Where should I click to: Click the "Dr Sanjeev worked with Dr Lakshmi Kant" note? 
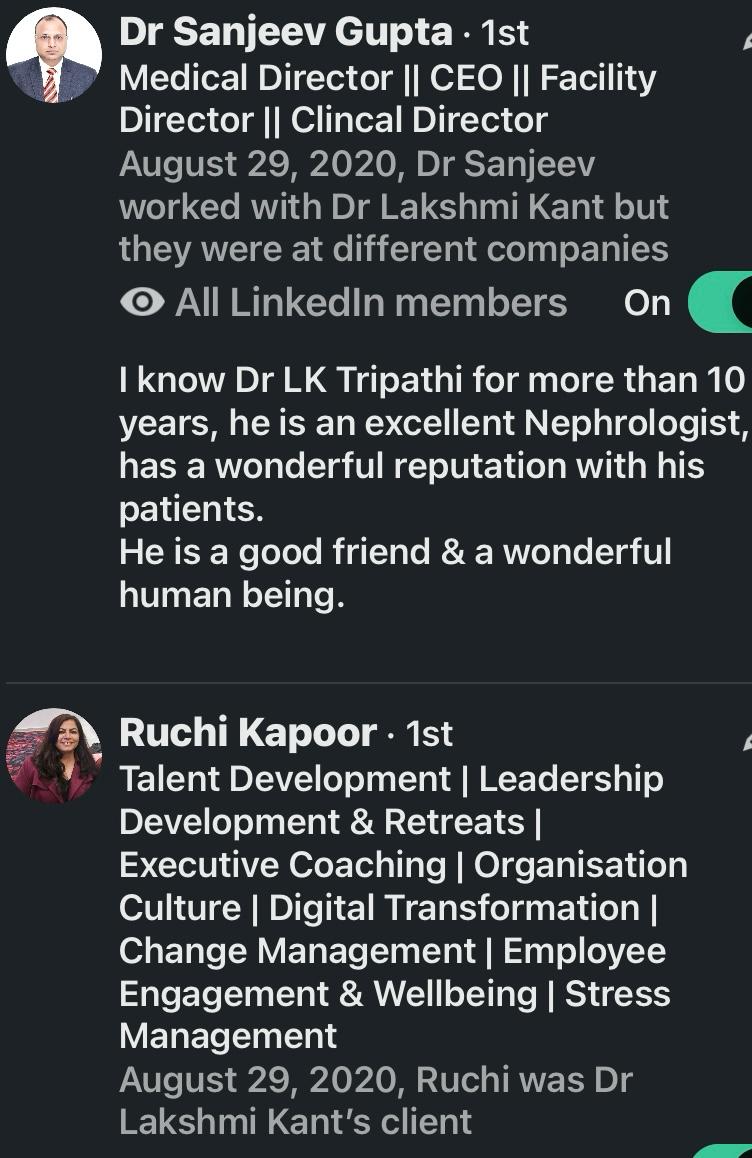pyautogui.click(x=393, y=206)
